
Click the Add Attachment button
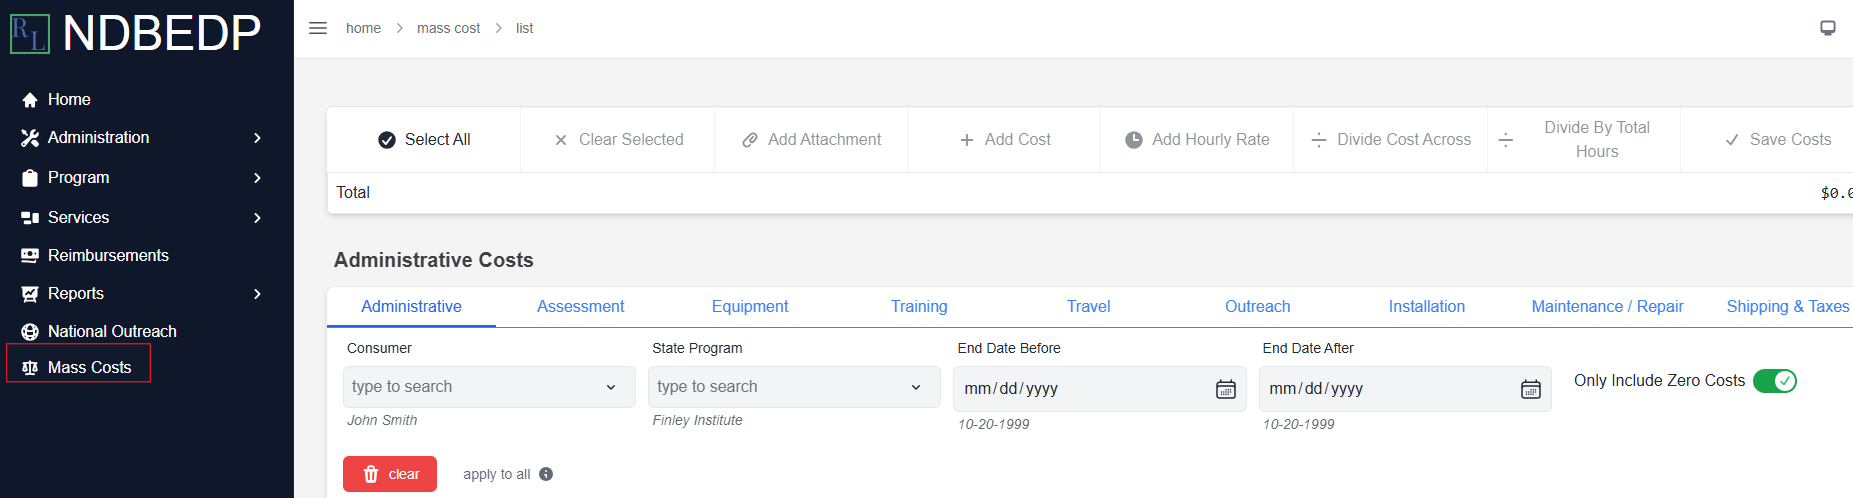pyautogui.click(x=811, y=140)
